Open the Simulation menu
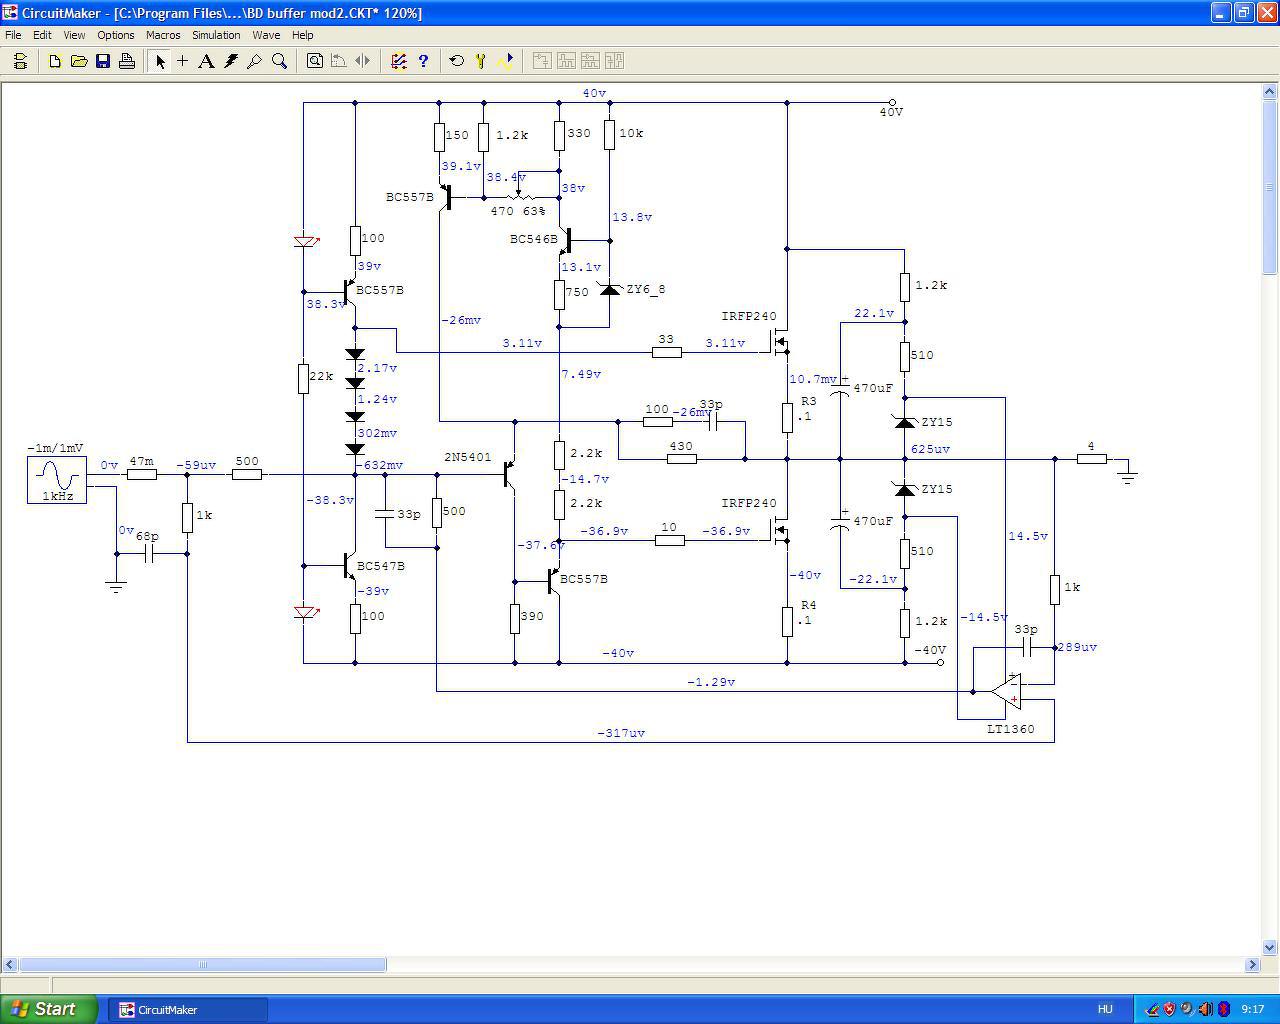 (216, 35)
